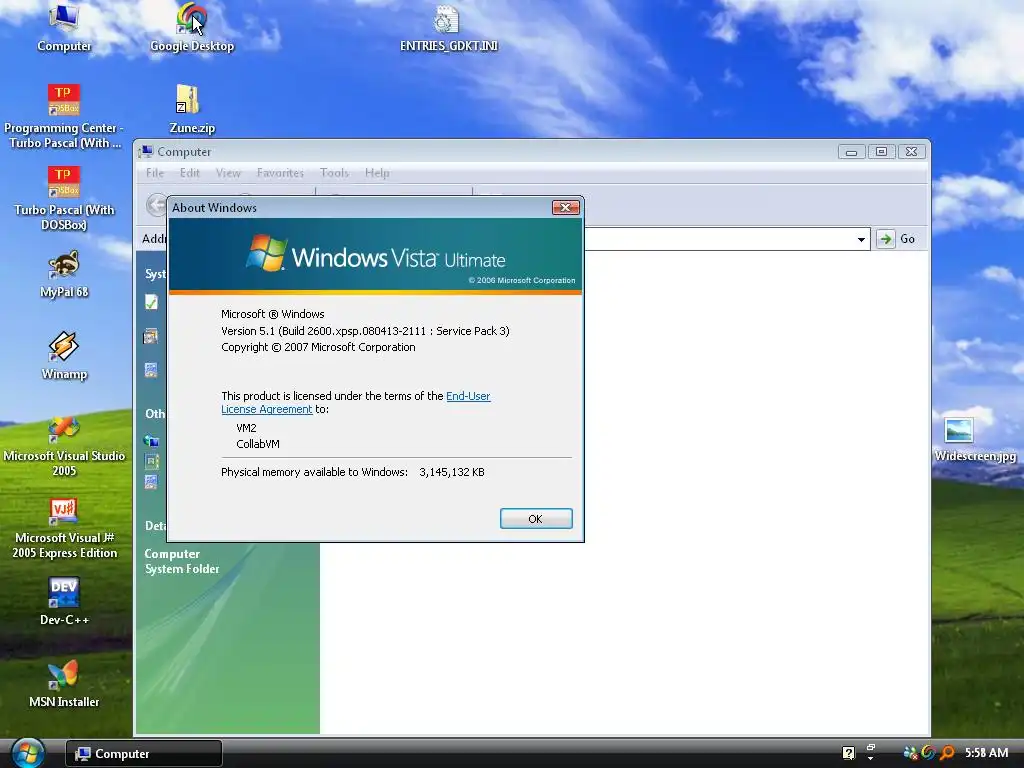
Task: Select the Zune.zip archive icon
Action: pyautogui.click(x=191, y=109)
